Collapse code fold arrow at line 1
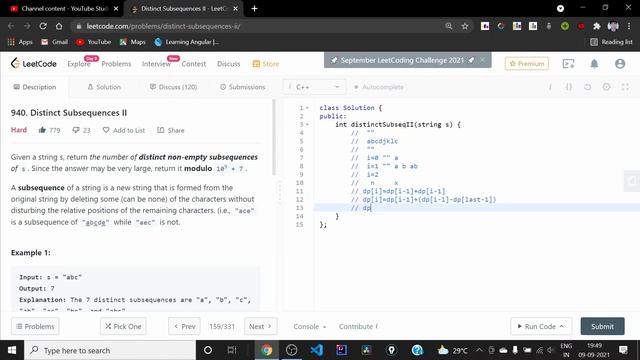Screen dimensions: 640x360 (307, 108)
